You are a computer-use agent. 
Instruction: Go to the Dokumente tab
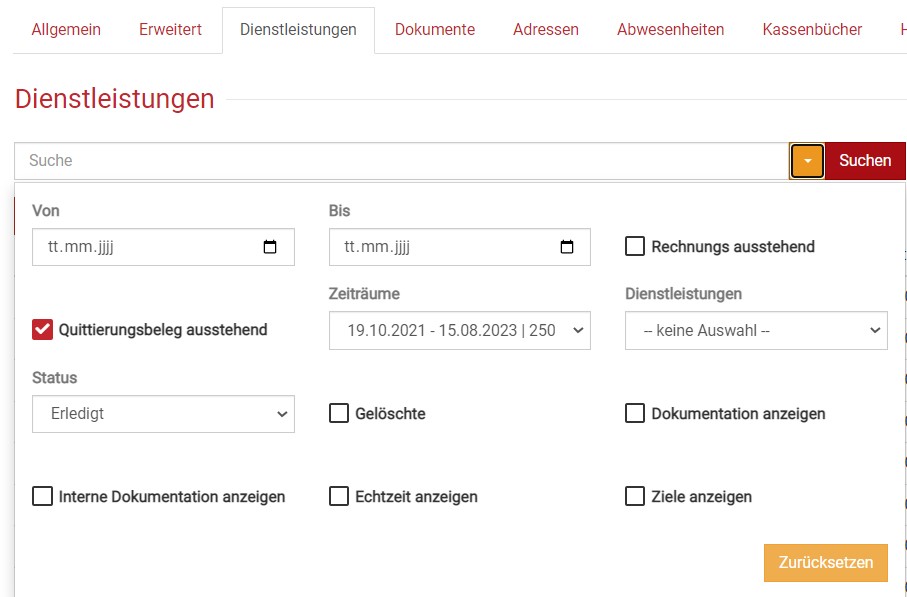coord(435,30)
